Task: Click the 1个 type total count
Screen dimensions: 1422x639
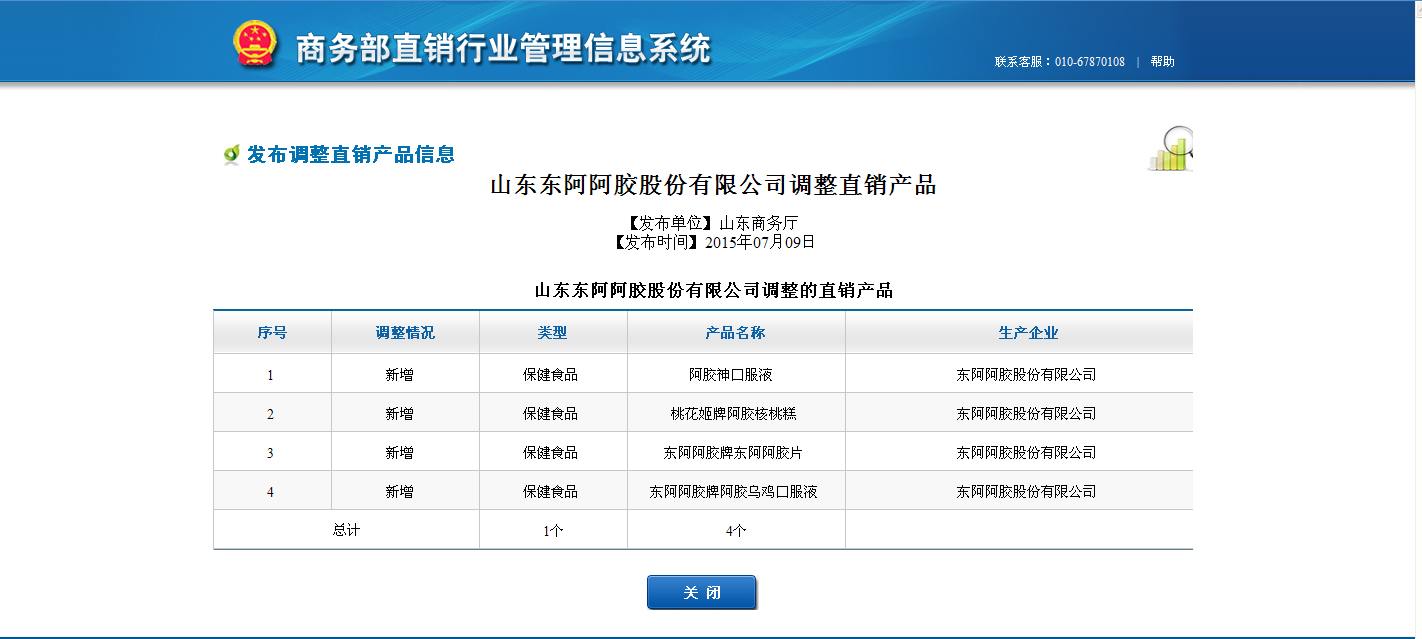Action: (553, 531)
